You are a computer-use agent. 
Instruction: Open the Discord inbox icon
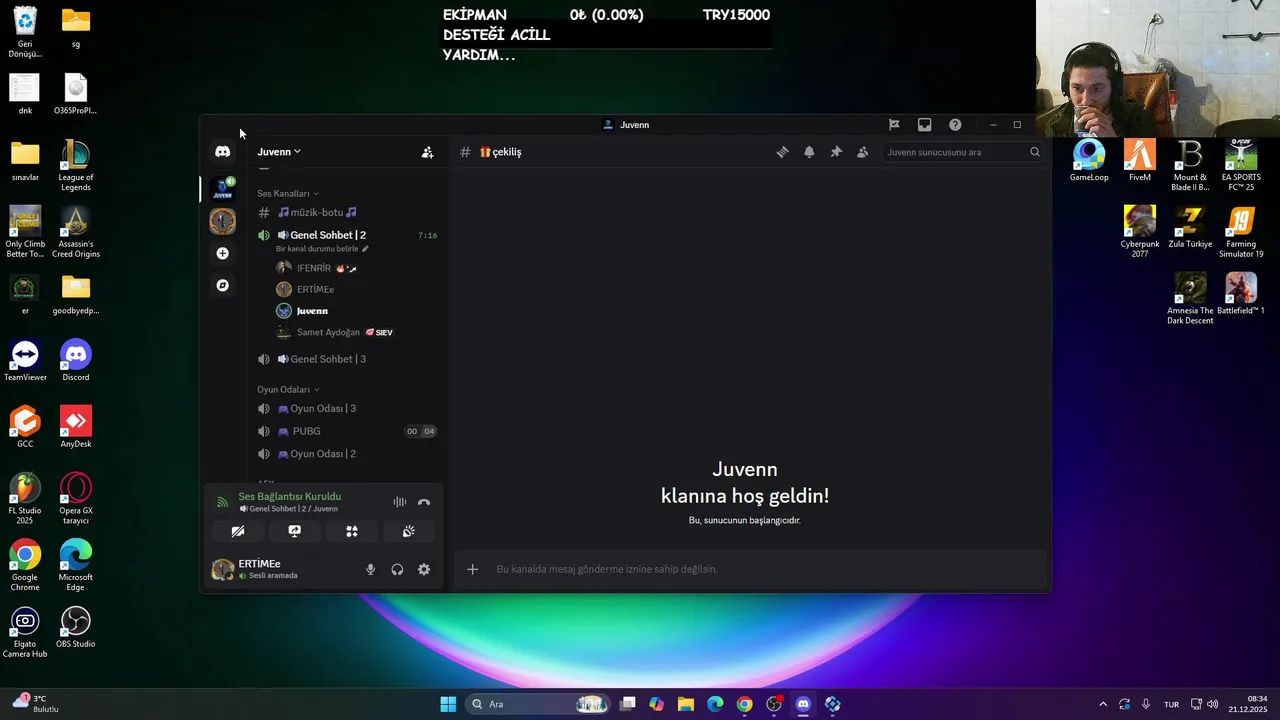pyautogui.click(x=924, y=125)
